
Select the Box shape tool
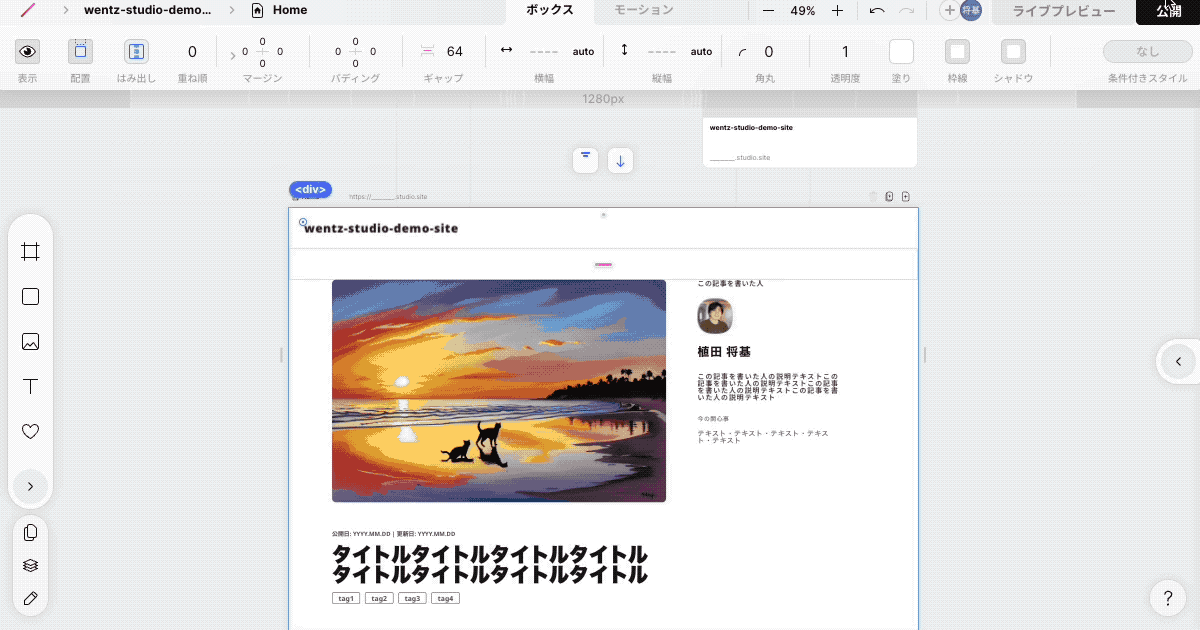point(30,296)
